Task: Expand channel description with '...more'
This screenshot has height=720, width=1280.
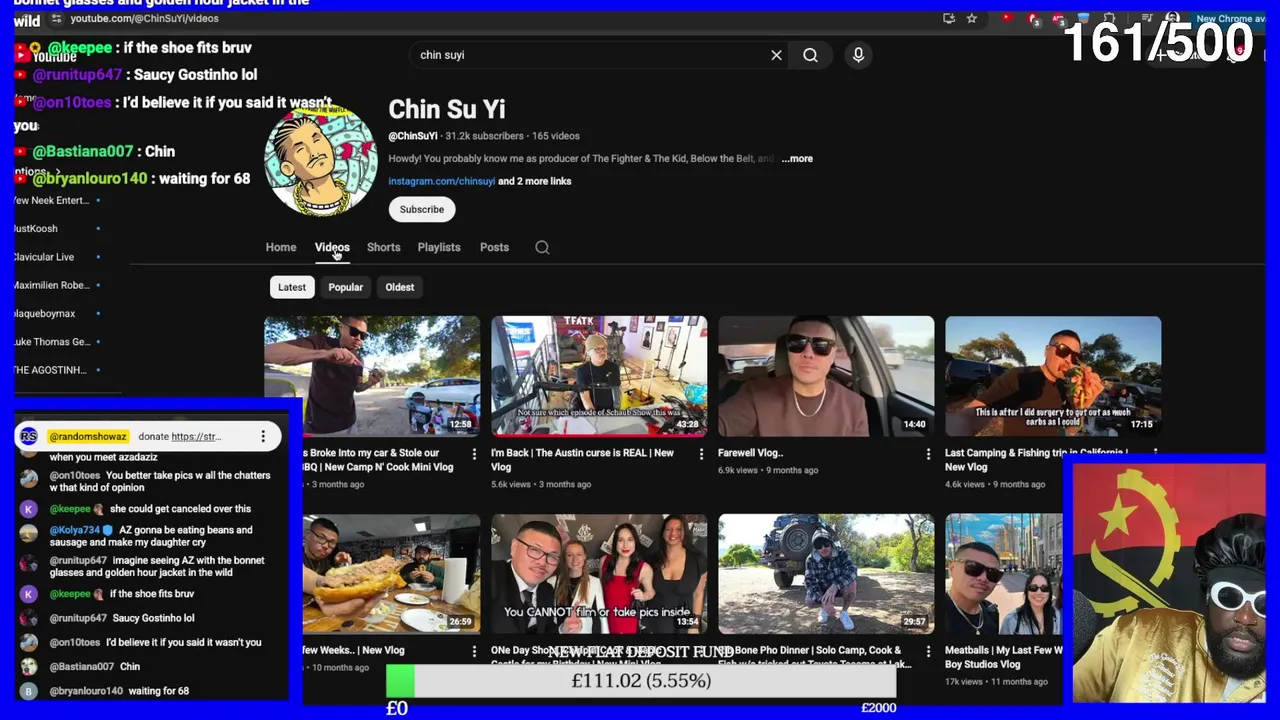Action: [x=797, y=158]
